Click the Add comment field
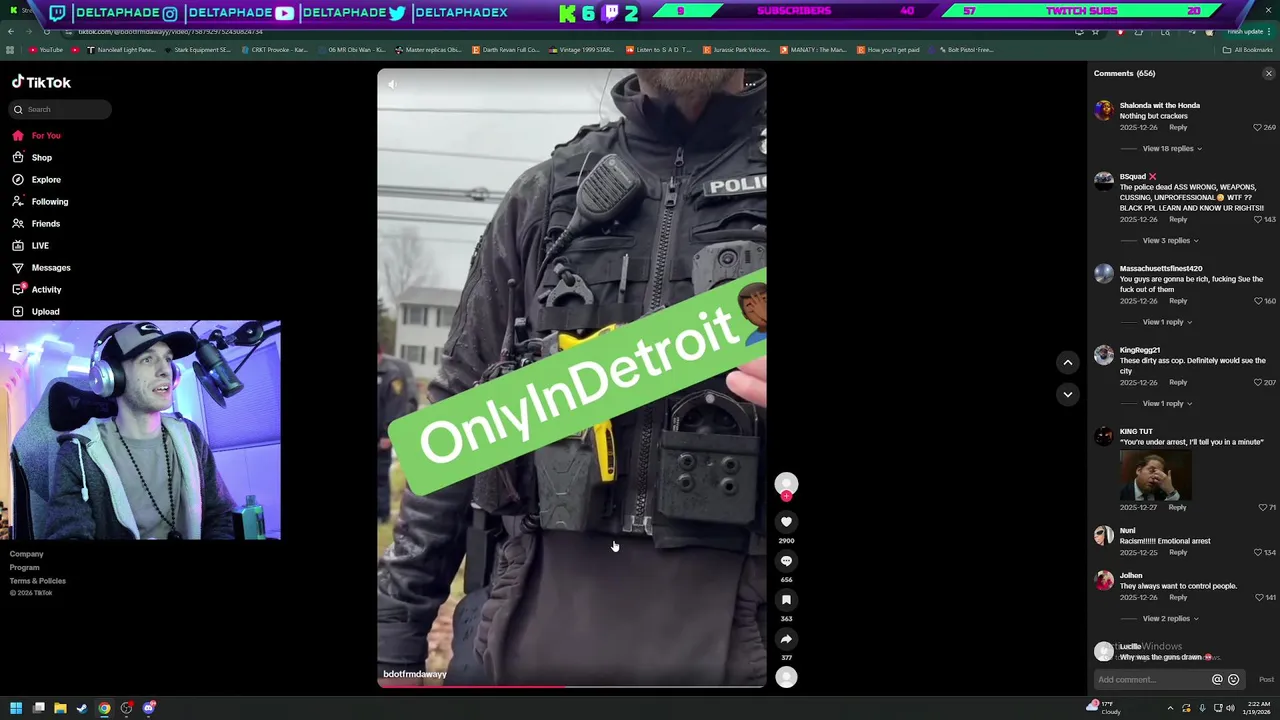The image size is (1280, 720). [1150, 680]
